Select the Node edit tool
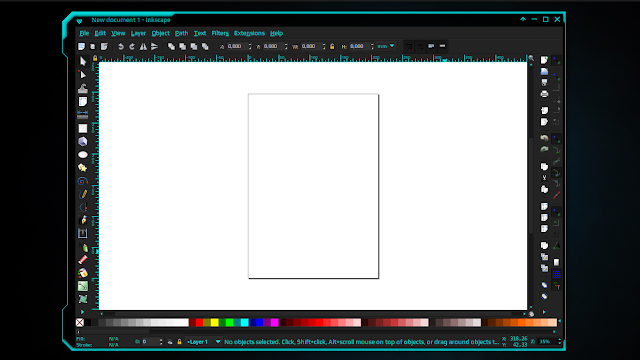The height and width of the screenshot is (360, 640). [83, 75]
